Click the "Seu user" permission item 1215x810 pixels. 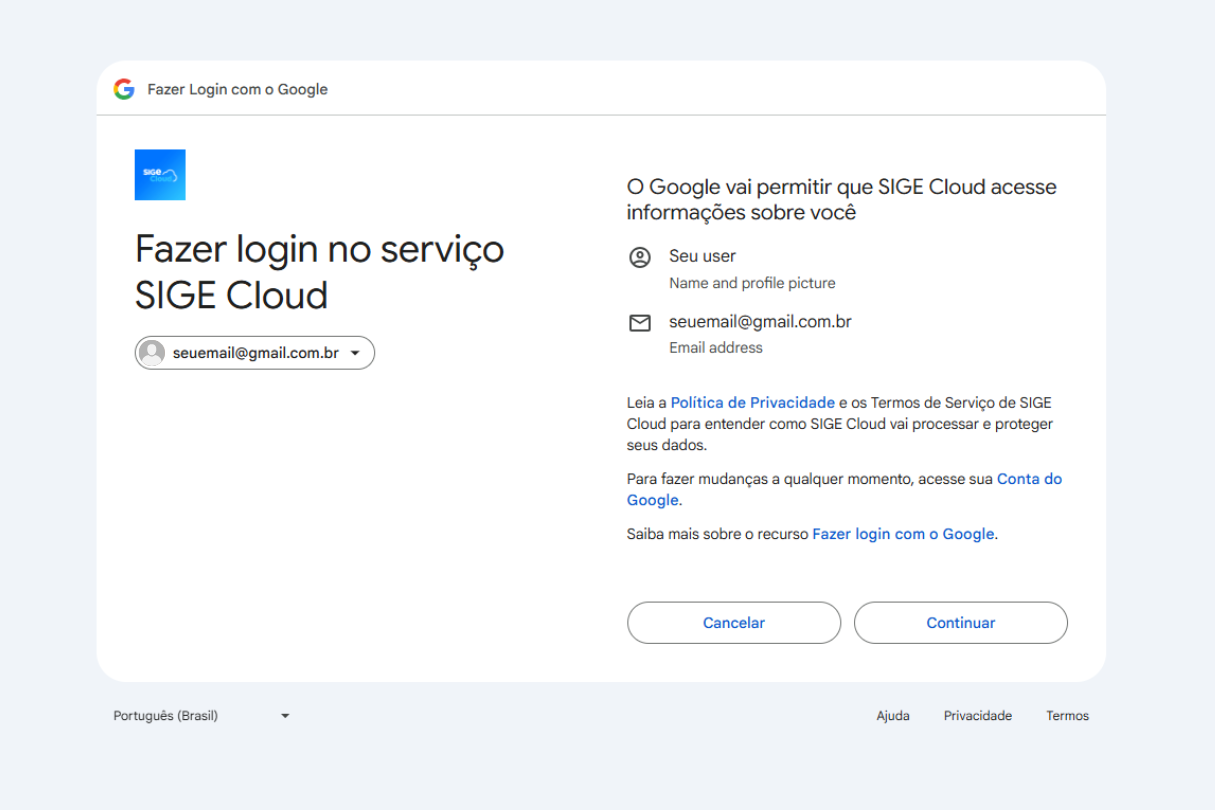[x=702, y=257]
